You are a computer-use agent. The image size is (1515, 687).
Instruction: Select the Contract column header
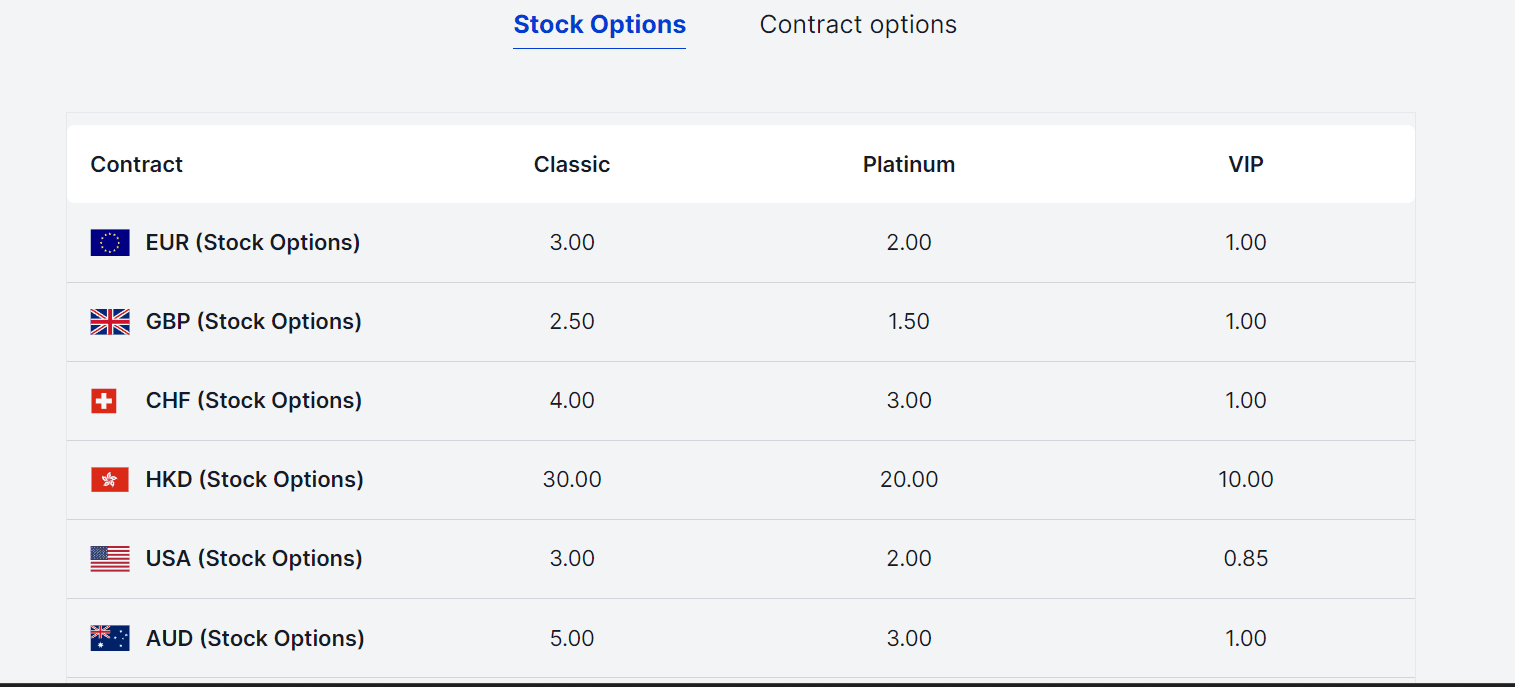(137, 165)
